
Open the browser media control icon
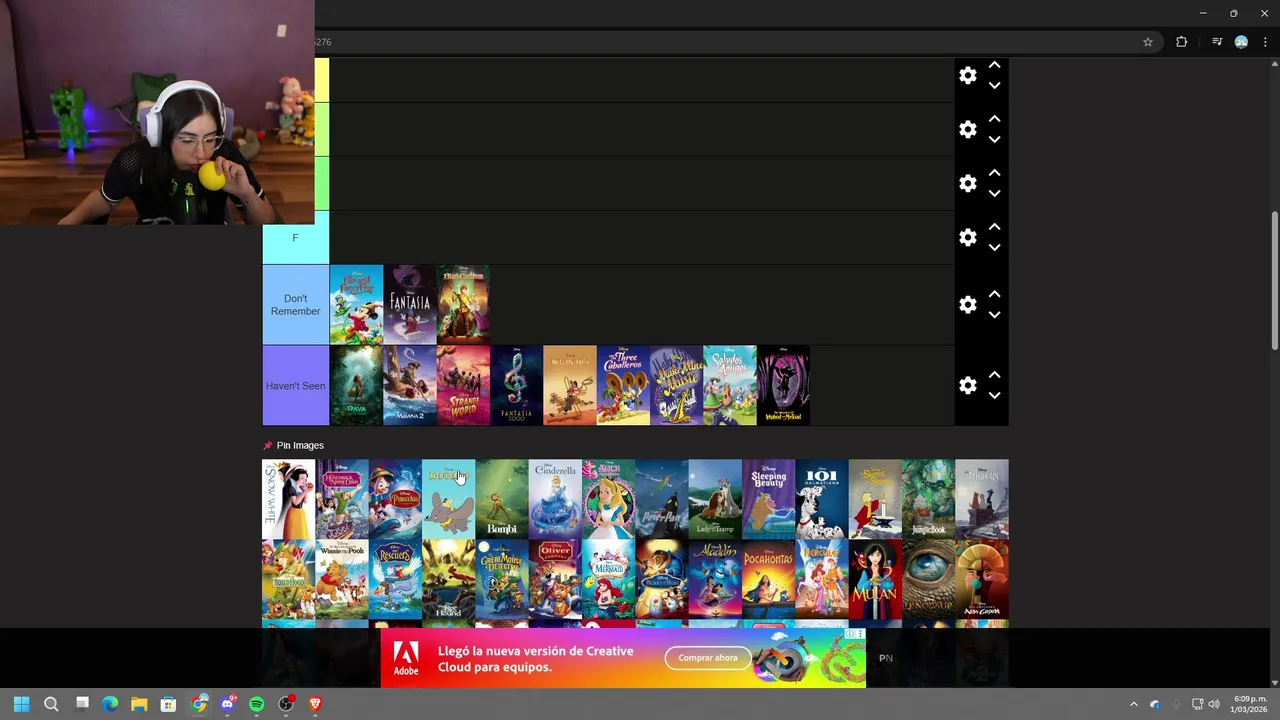(x=1217, y=42)
